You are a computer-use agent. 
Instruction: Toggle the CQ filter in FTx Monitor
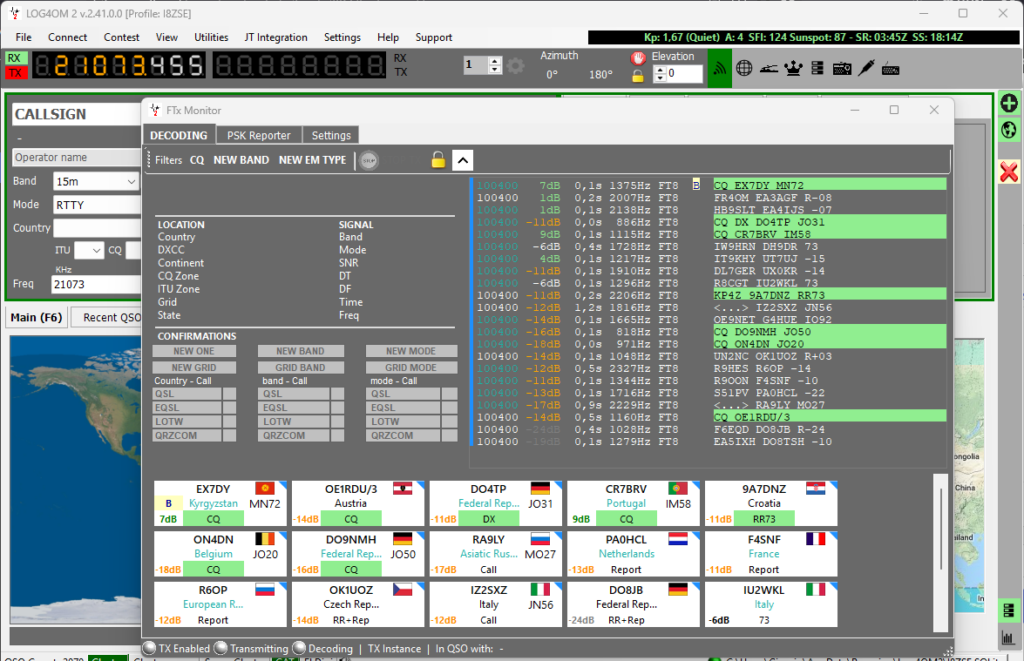pyautogui.click(x=197, y=160)
